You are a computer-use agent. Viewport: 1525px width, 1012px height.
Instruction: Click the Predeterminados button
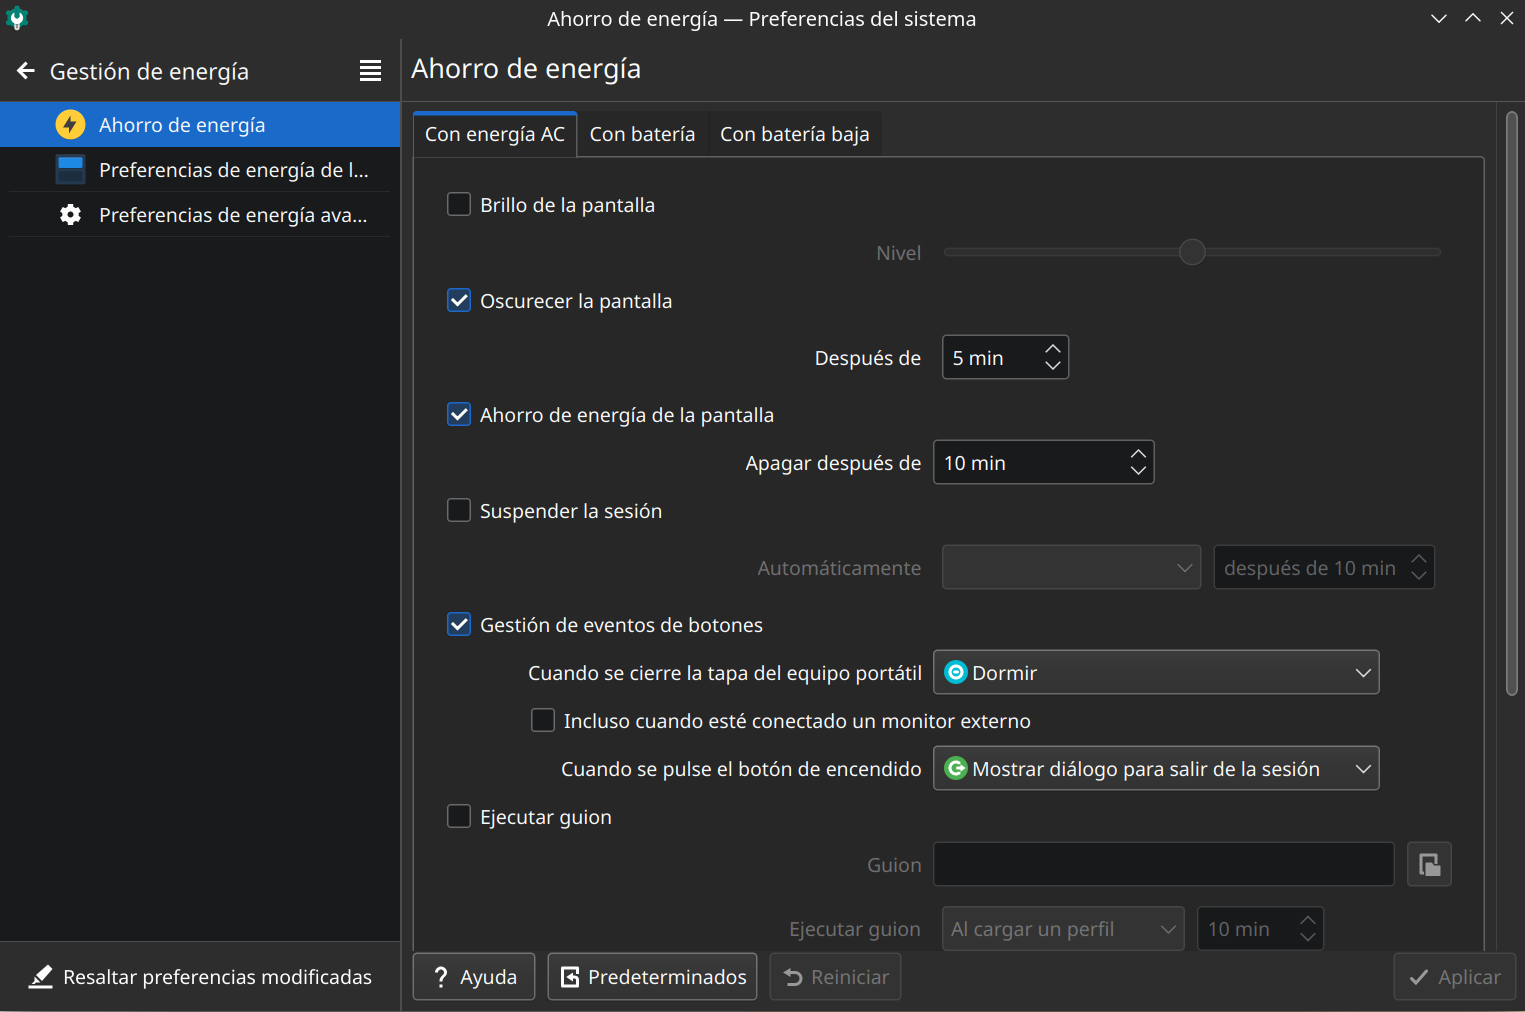652,977
